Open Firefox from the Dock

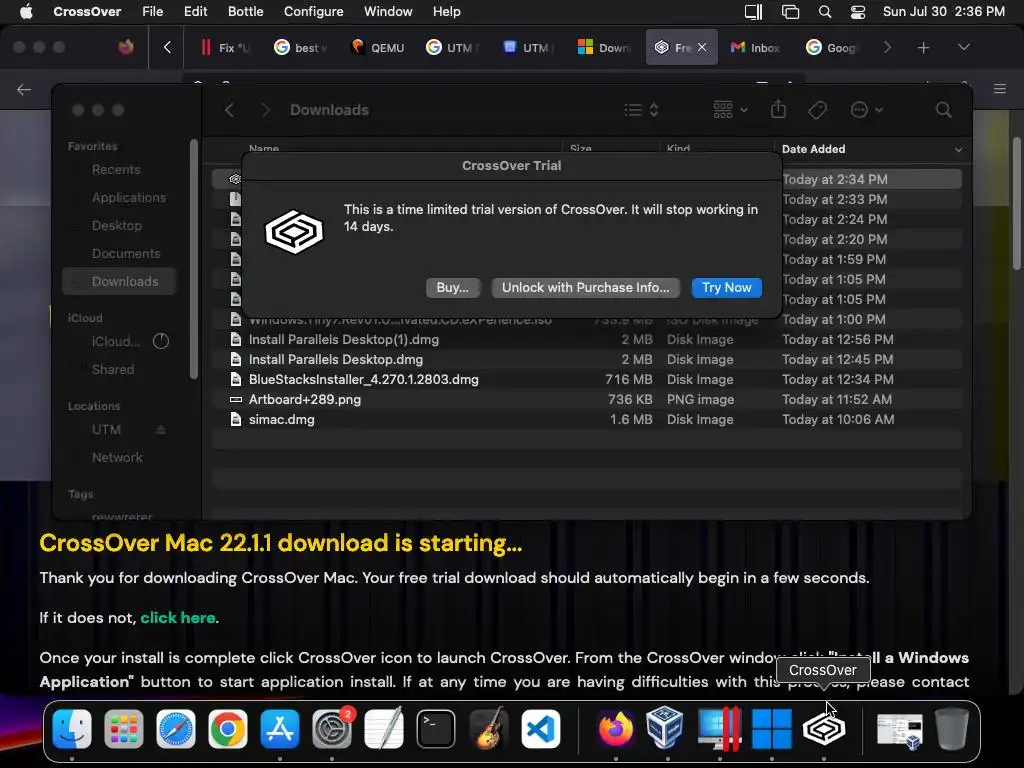615,728
